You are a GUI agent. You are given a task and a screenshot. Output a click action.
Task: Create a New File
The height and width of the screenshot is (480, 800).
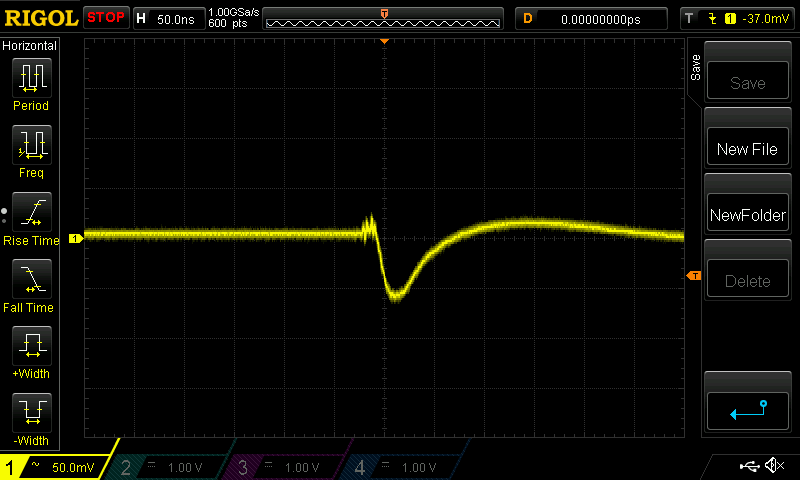click(747, 147)
